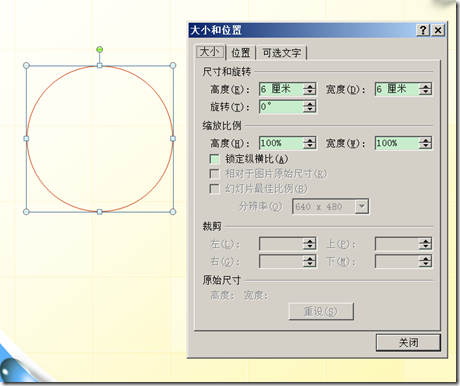Click the bottom-right corner resize handle
The width and height of the screenshot is (460, 386).
[173, 212]
